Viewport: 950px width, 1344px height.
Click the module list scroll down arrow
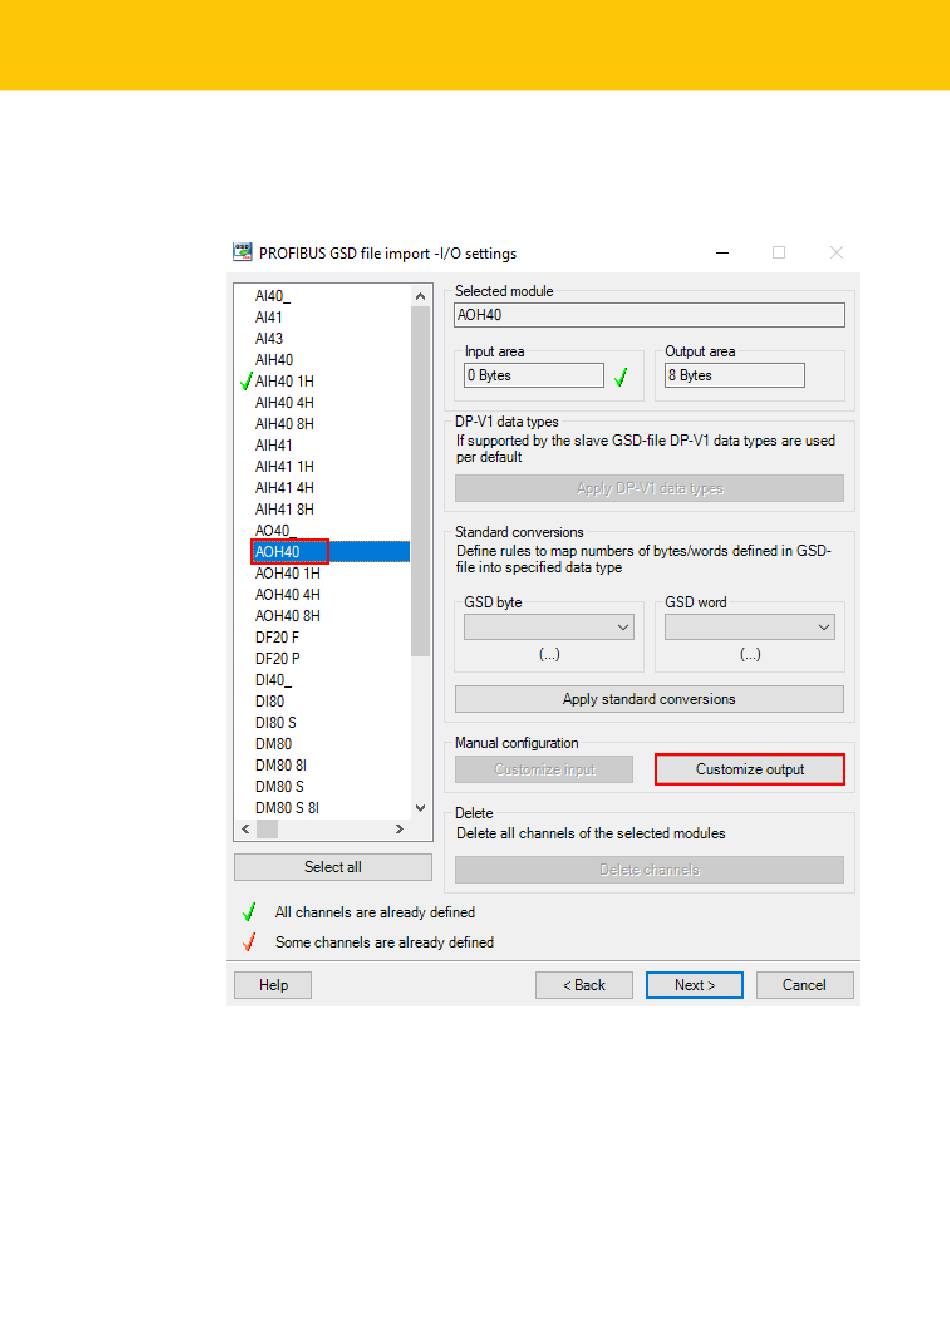[420, 808]
